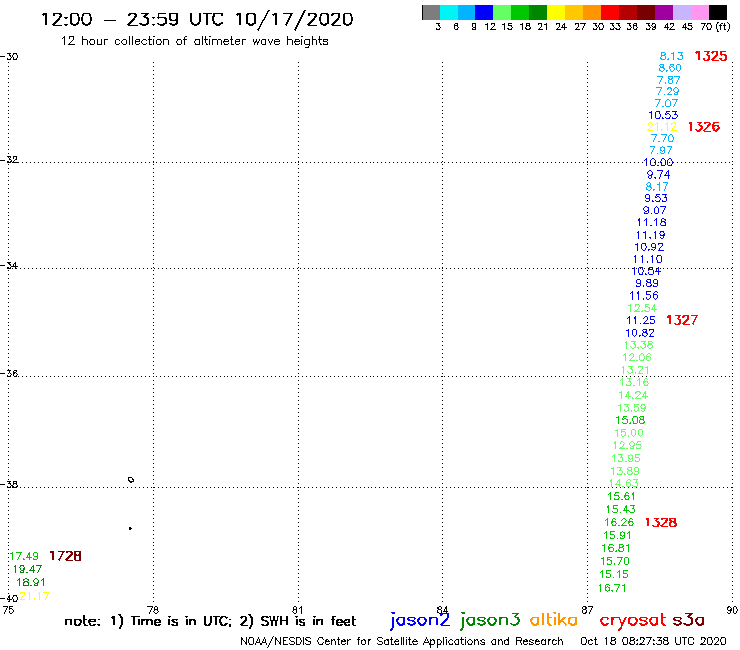Click the red pass number 1328

point(661,523)
